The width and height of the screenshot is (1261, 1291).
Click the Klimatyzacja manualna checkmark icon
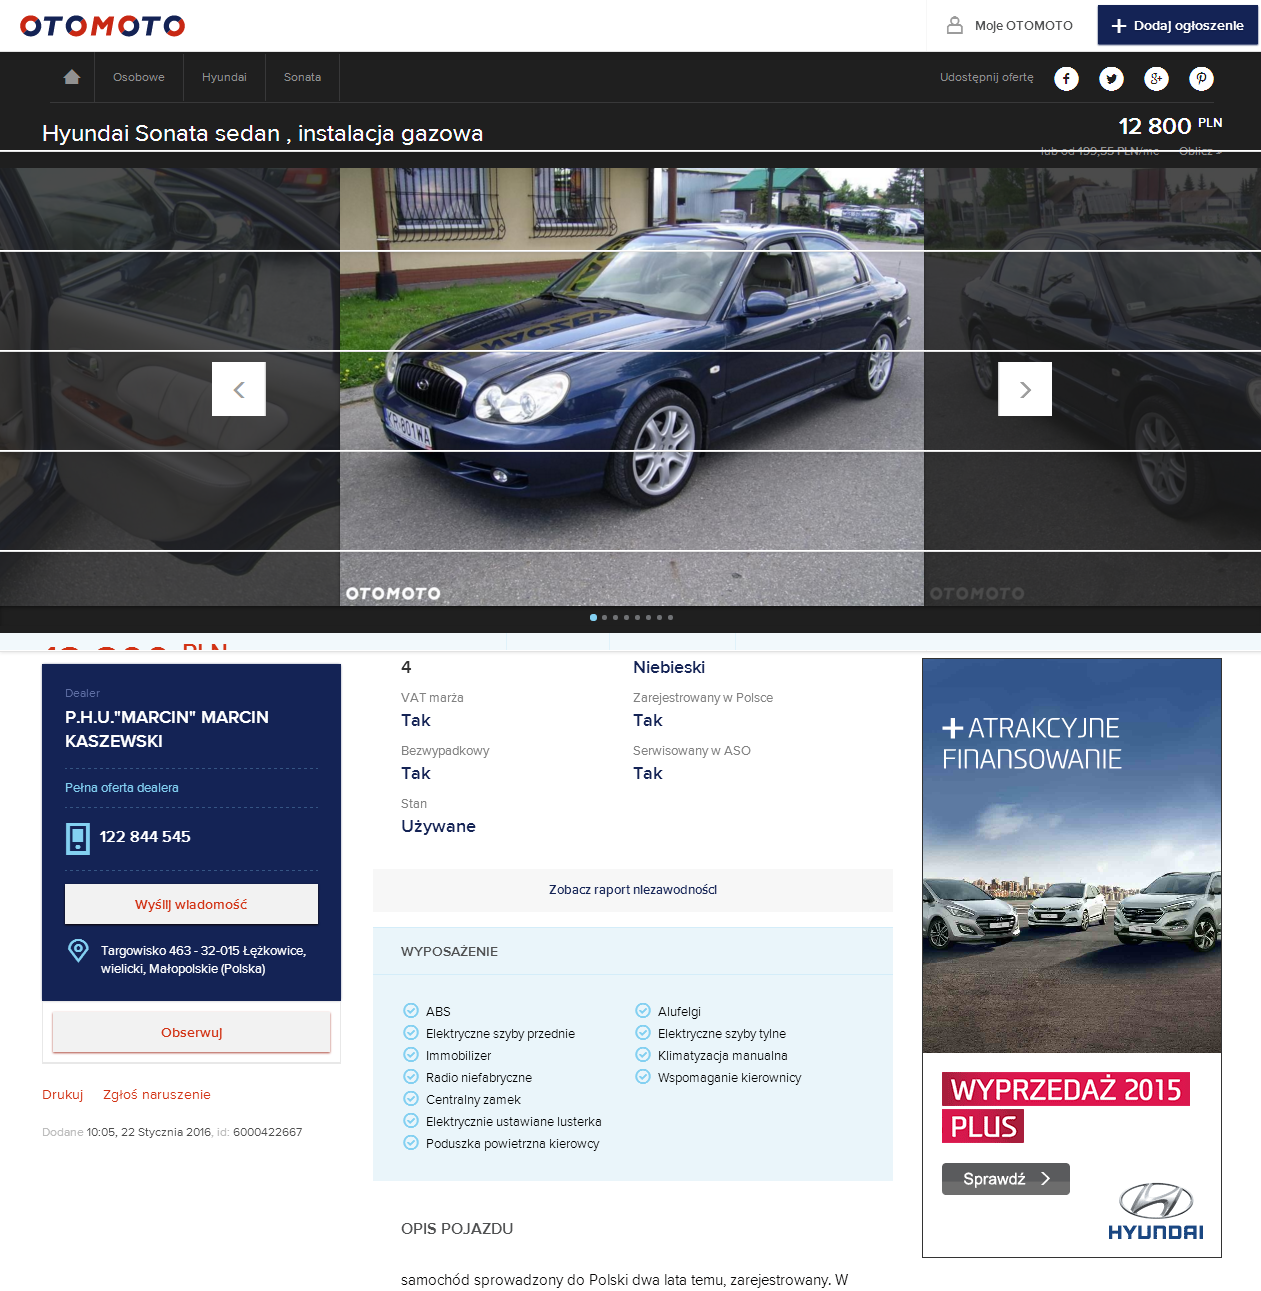click(x=642, y=1054)
